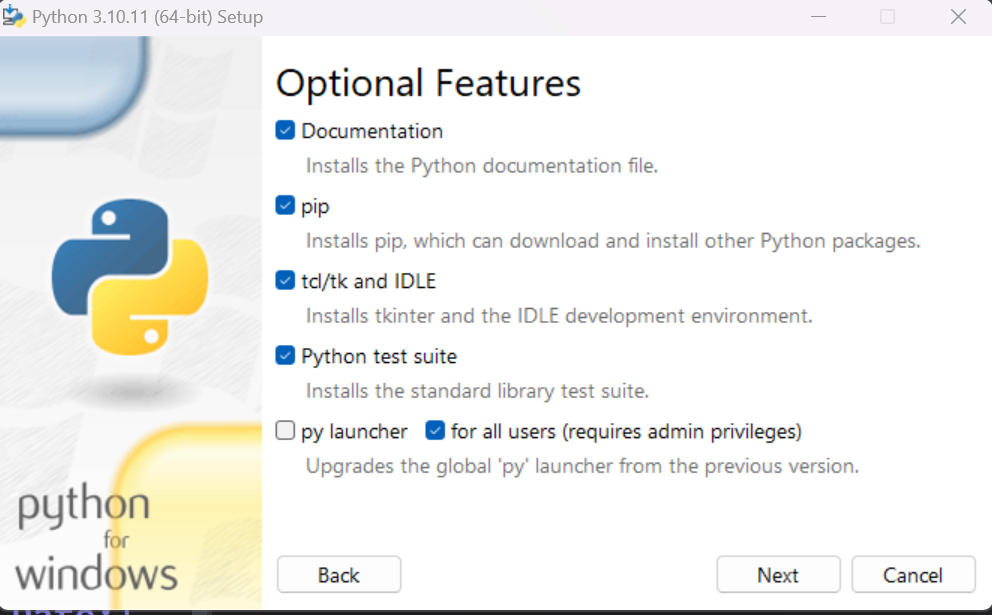The width and height of the screenshot is (992, 615).
Task: Disable the pip feature checkbox
Action: click(286, 206)
